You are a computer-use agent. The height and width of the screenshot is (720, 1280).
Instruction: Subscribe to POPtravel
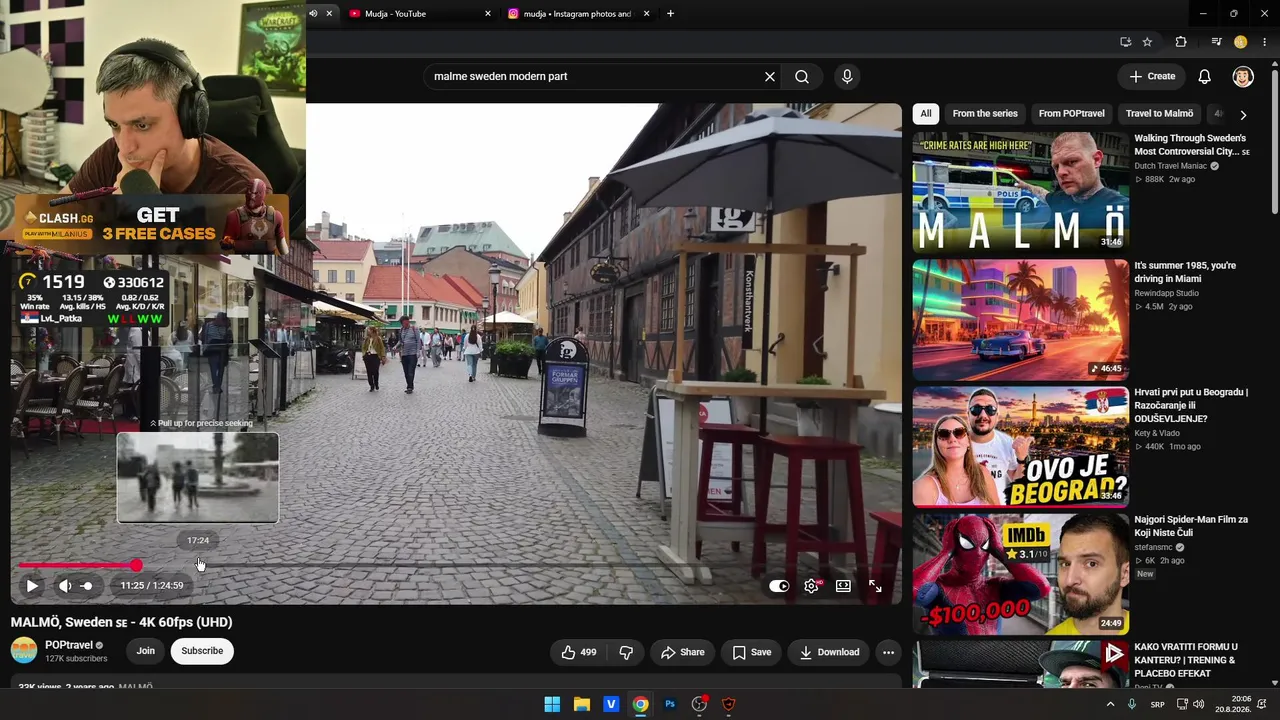point(202,651)
